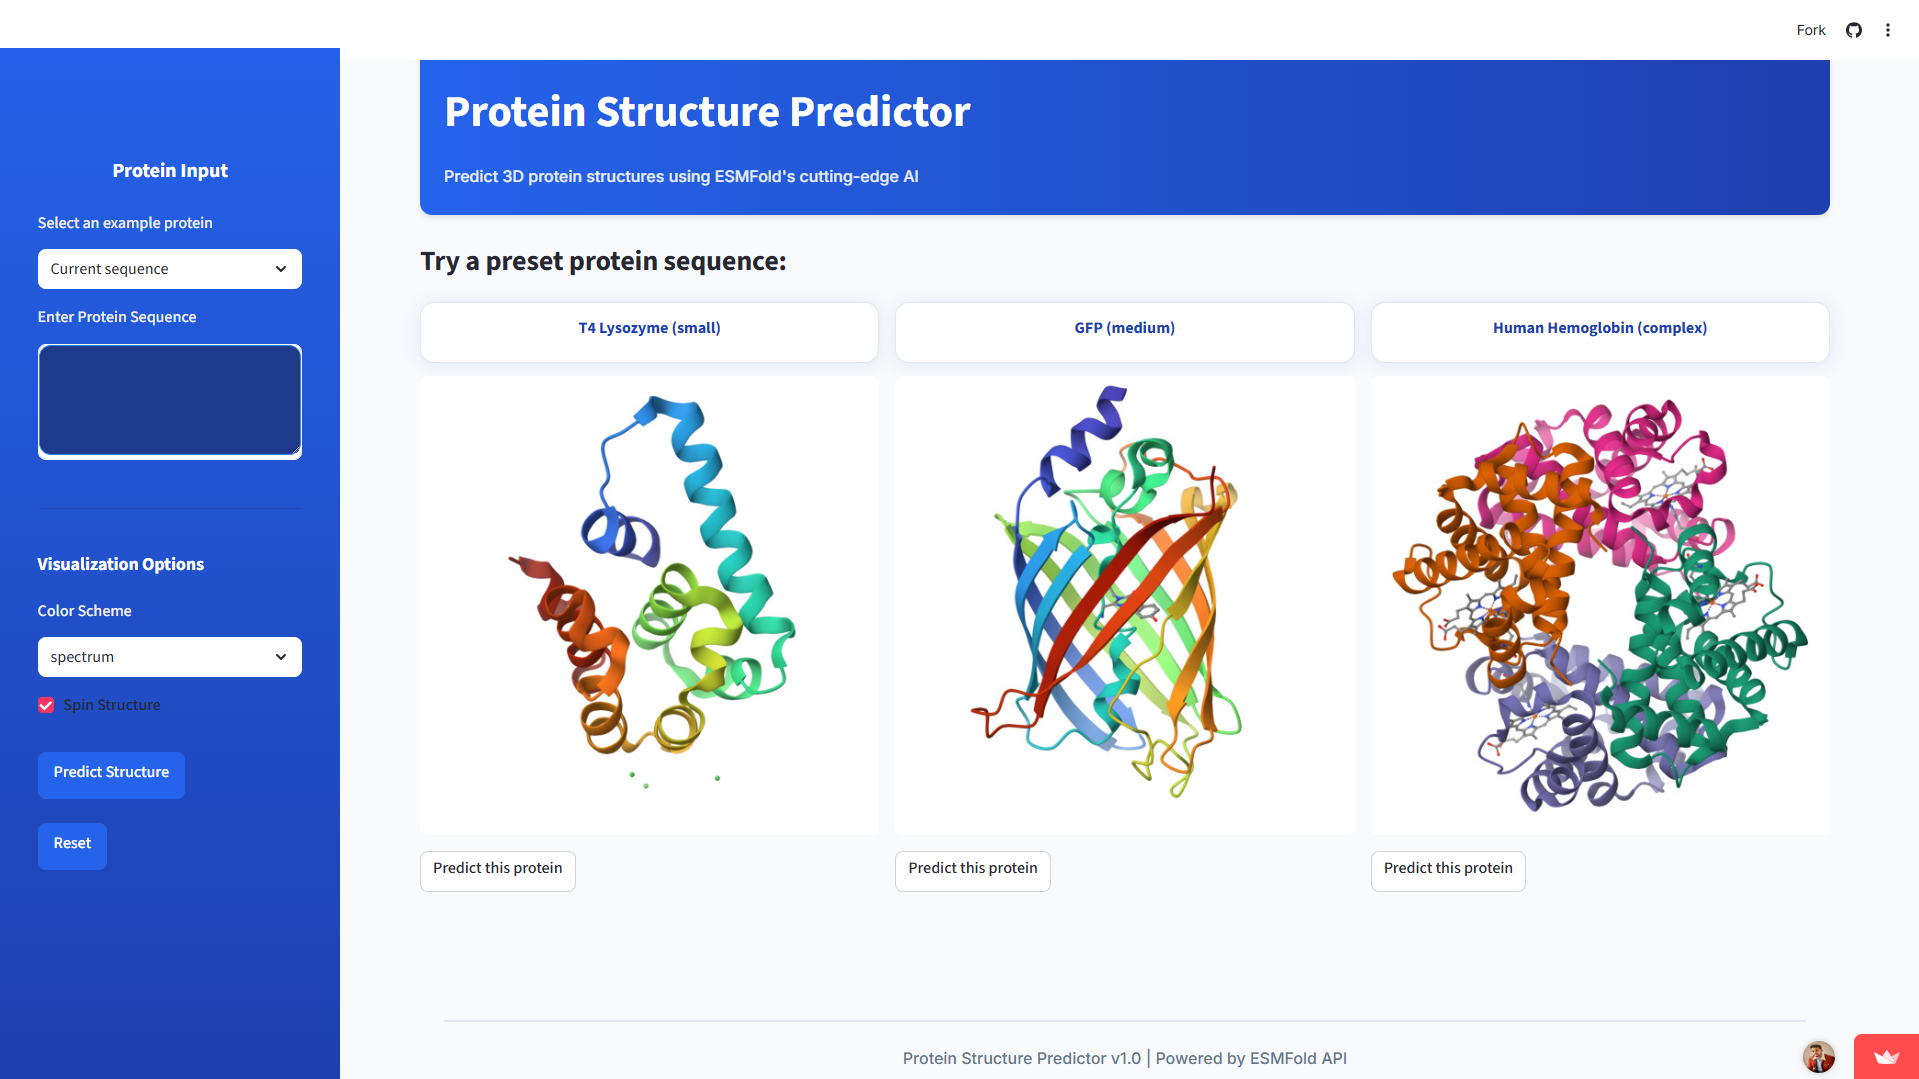Viewport: 1919px width, 1079px height.
Task: Click the Reset button
Action: coord(71,845)
